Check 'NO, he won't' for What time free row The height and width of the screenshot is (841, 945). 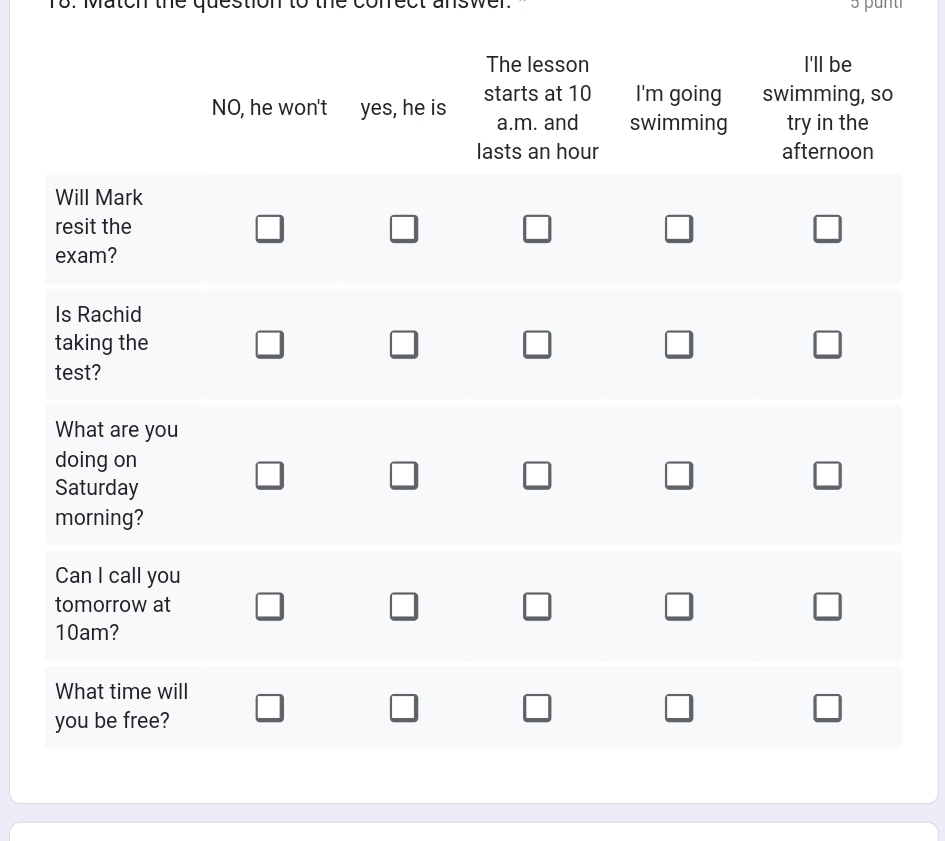click(269, 708)
